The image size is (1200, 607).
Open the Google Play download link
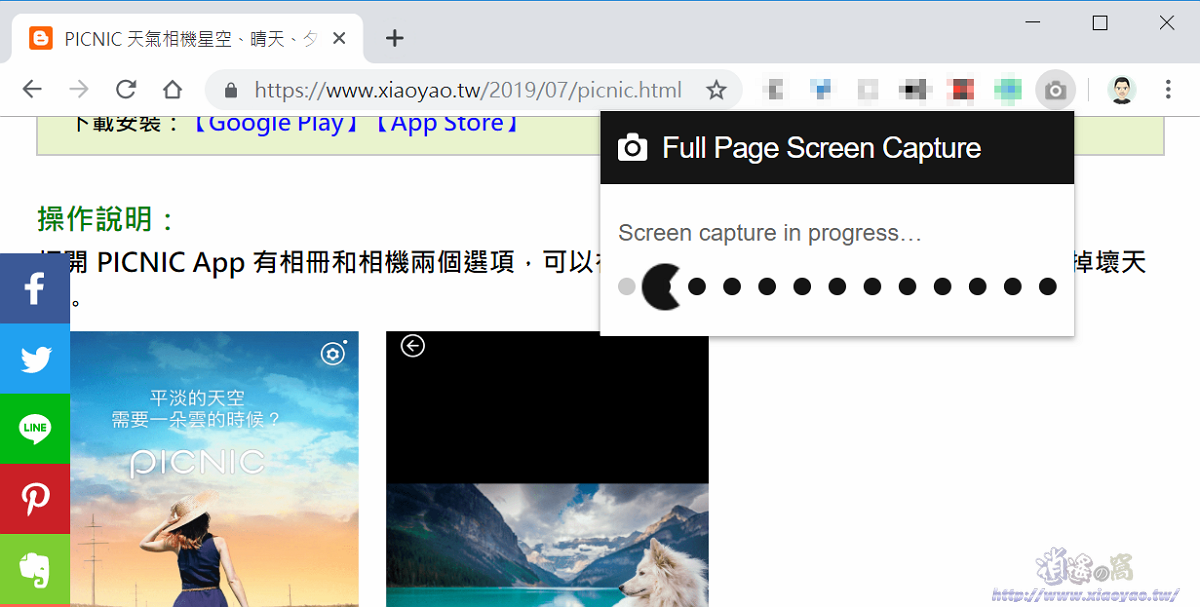tap(274, 123)
